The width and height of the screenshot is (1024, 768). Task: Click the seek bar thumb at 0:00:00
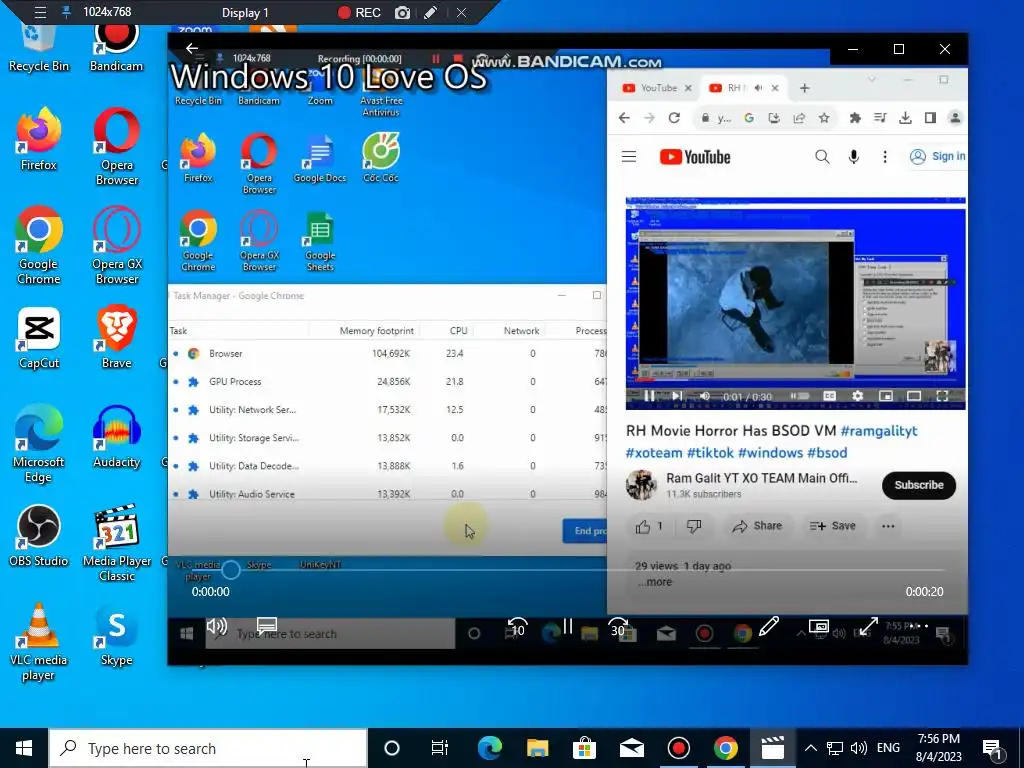click(x=231, y=570)
